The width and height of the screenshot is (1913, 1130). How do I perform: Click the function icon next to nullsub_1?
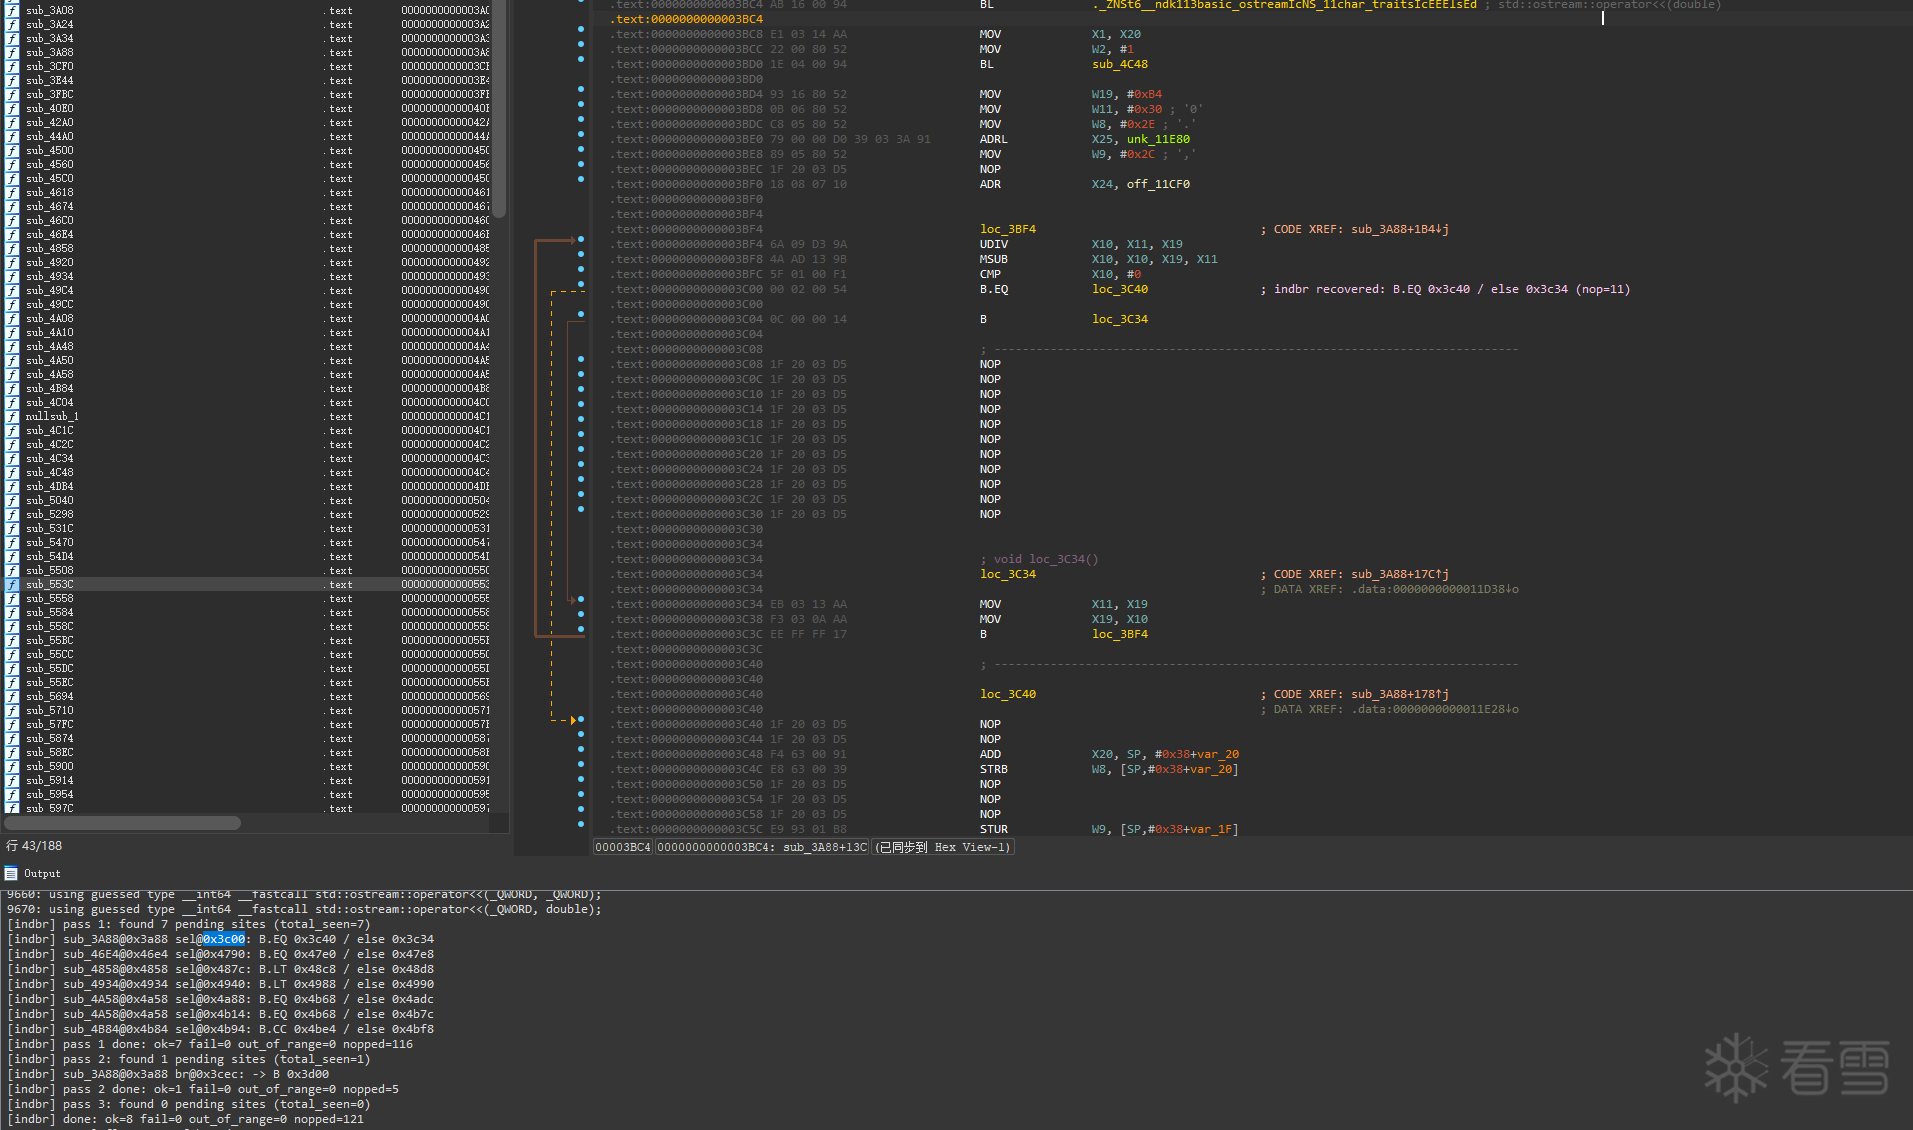[x=13, y=416]
